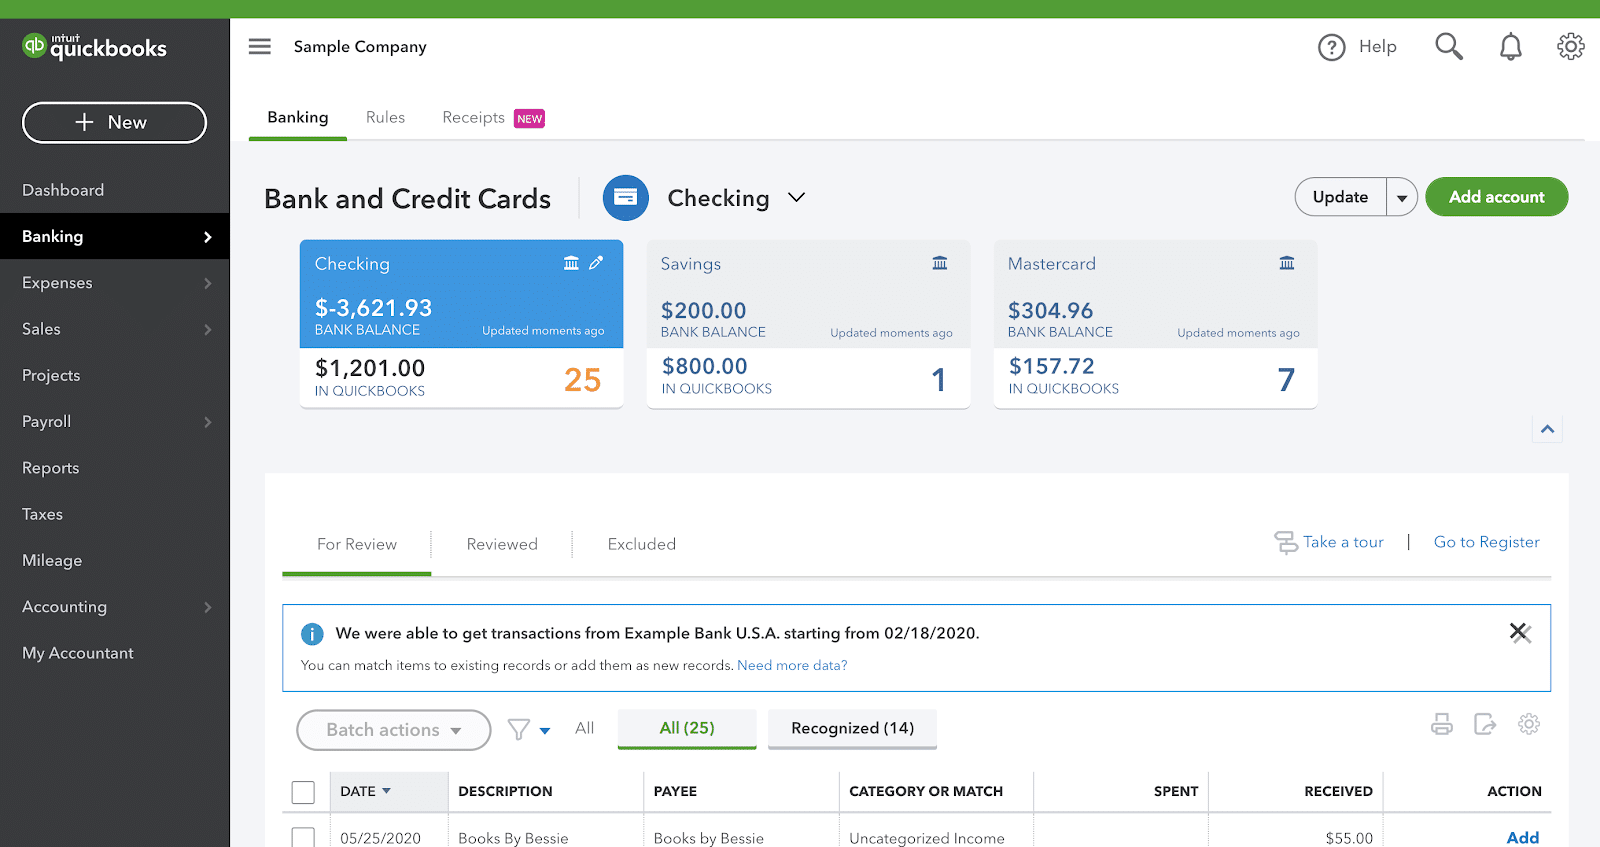The width and height of the screenshot is (1600, 847).
Task: Export transactions with the export icon
Action: click(x=1485, y=724)
